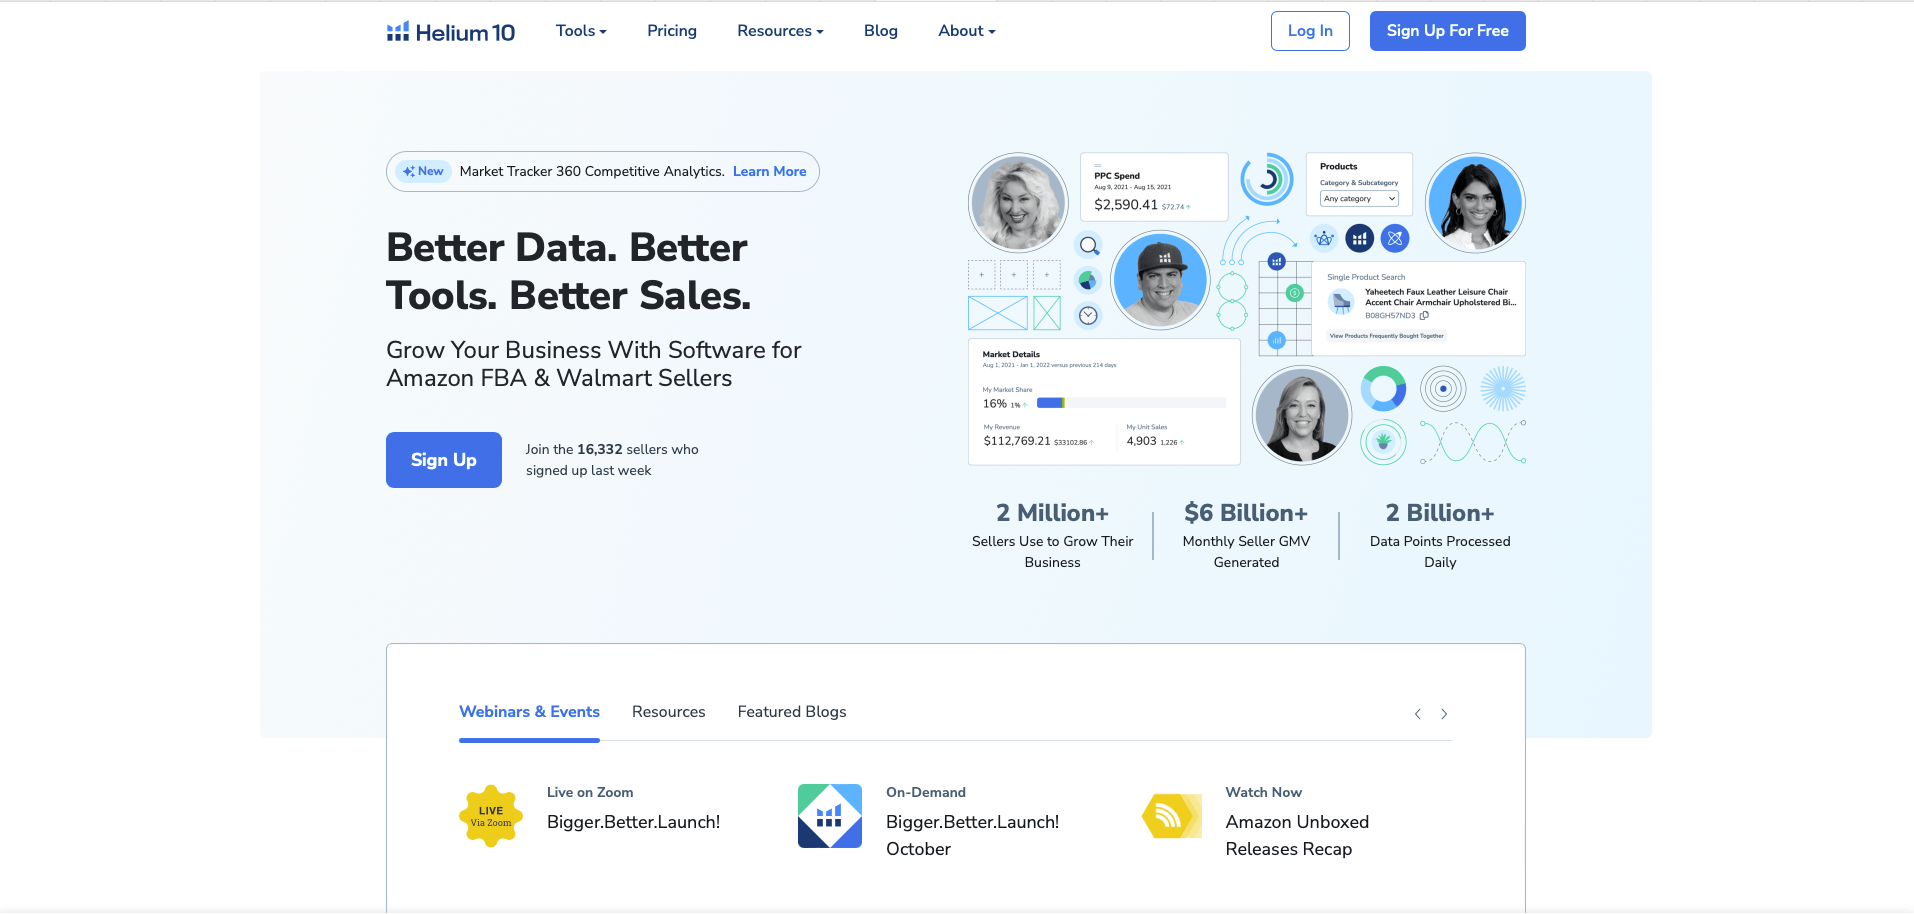Click the Log In button
Viewport: 1914px width, 914px height.
(1309, 31)
